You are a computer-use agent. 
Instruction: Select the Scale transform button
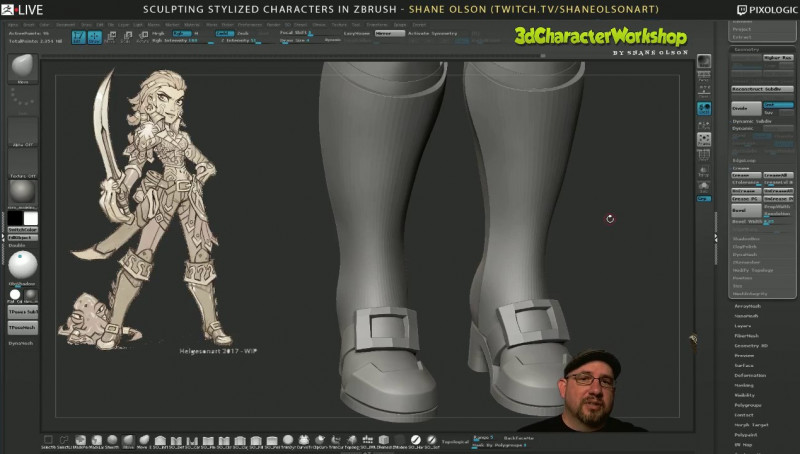click(x=127, y=37)
